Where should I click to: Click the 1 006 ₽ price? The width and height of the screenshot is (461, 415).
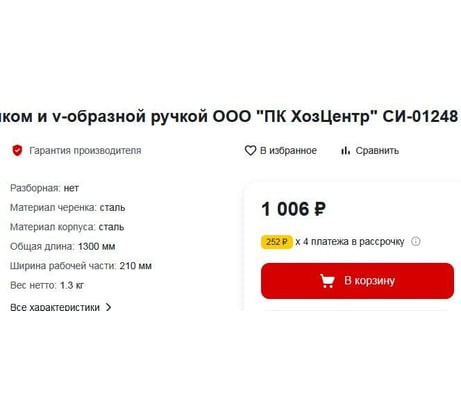click(x=294, y=209)
